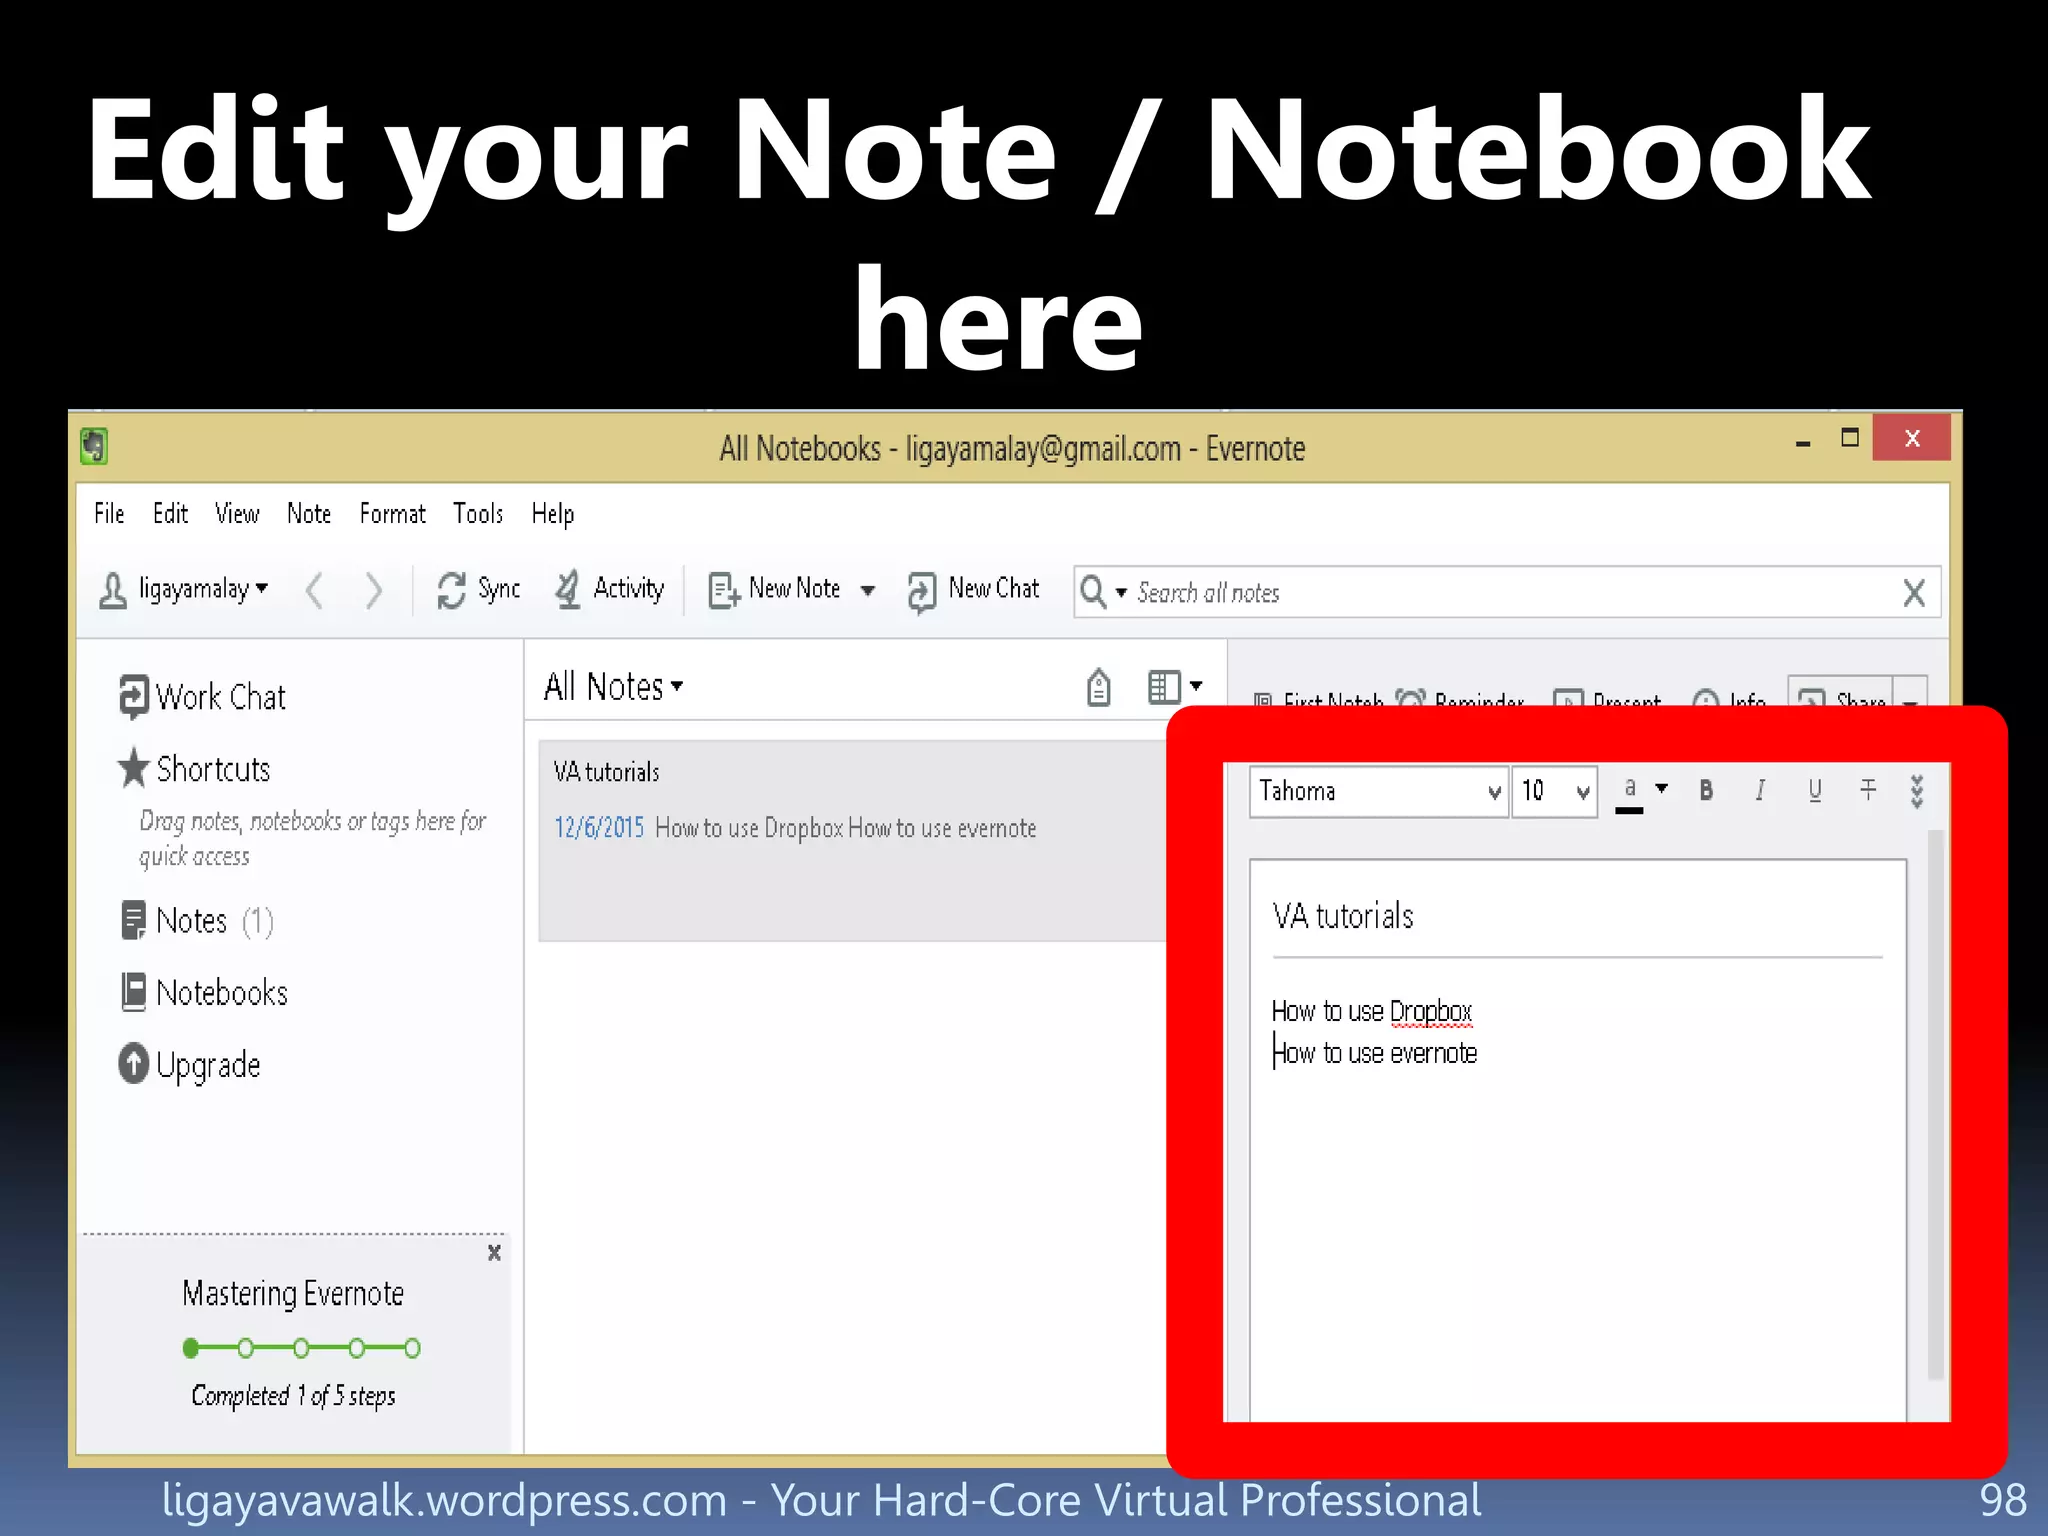Click the Shortcuts star icon
The image size is (2048, 1536).
click(x=134, y=769)
